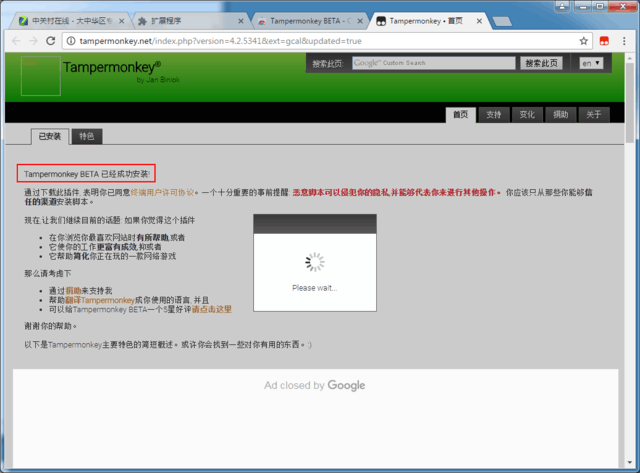Close the 中关村在线 tab
Screen dimensions: 640x473
121,21
